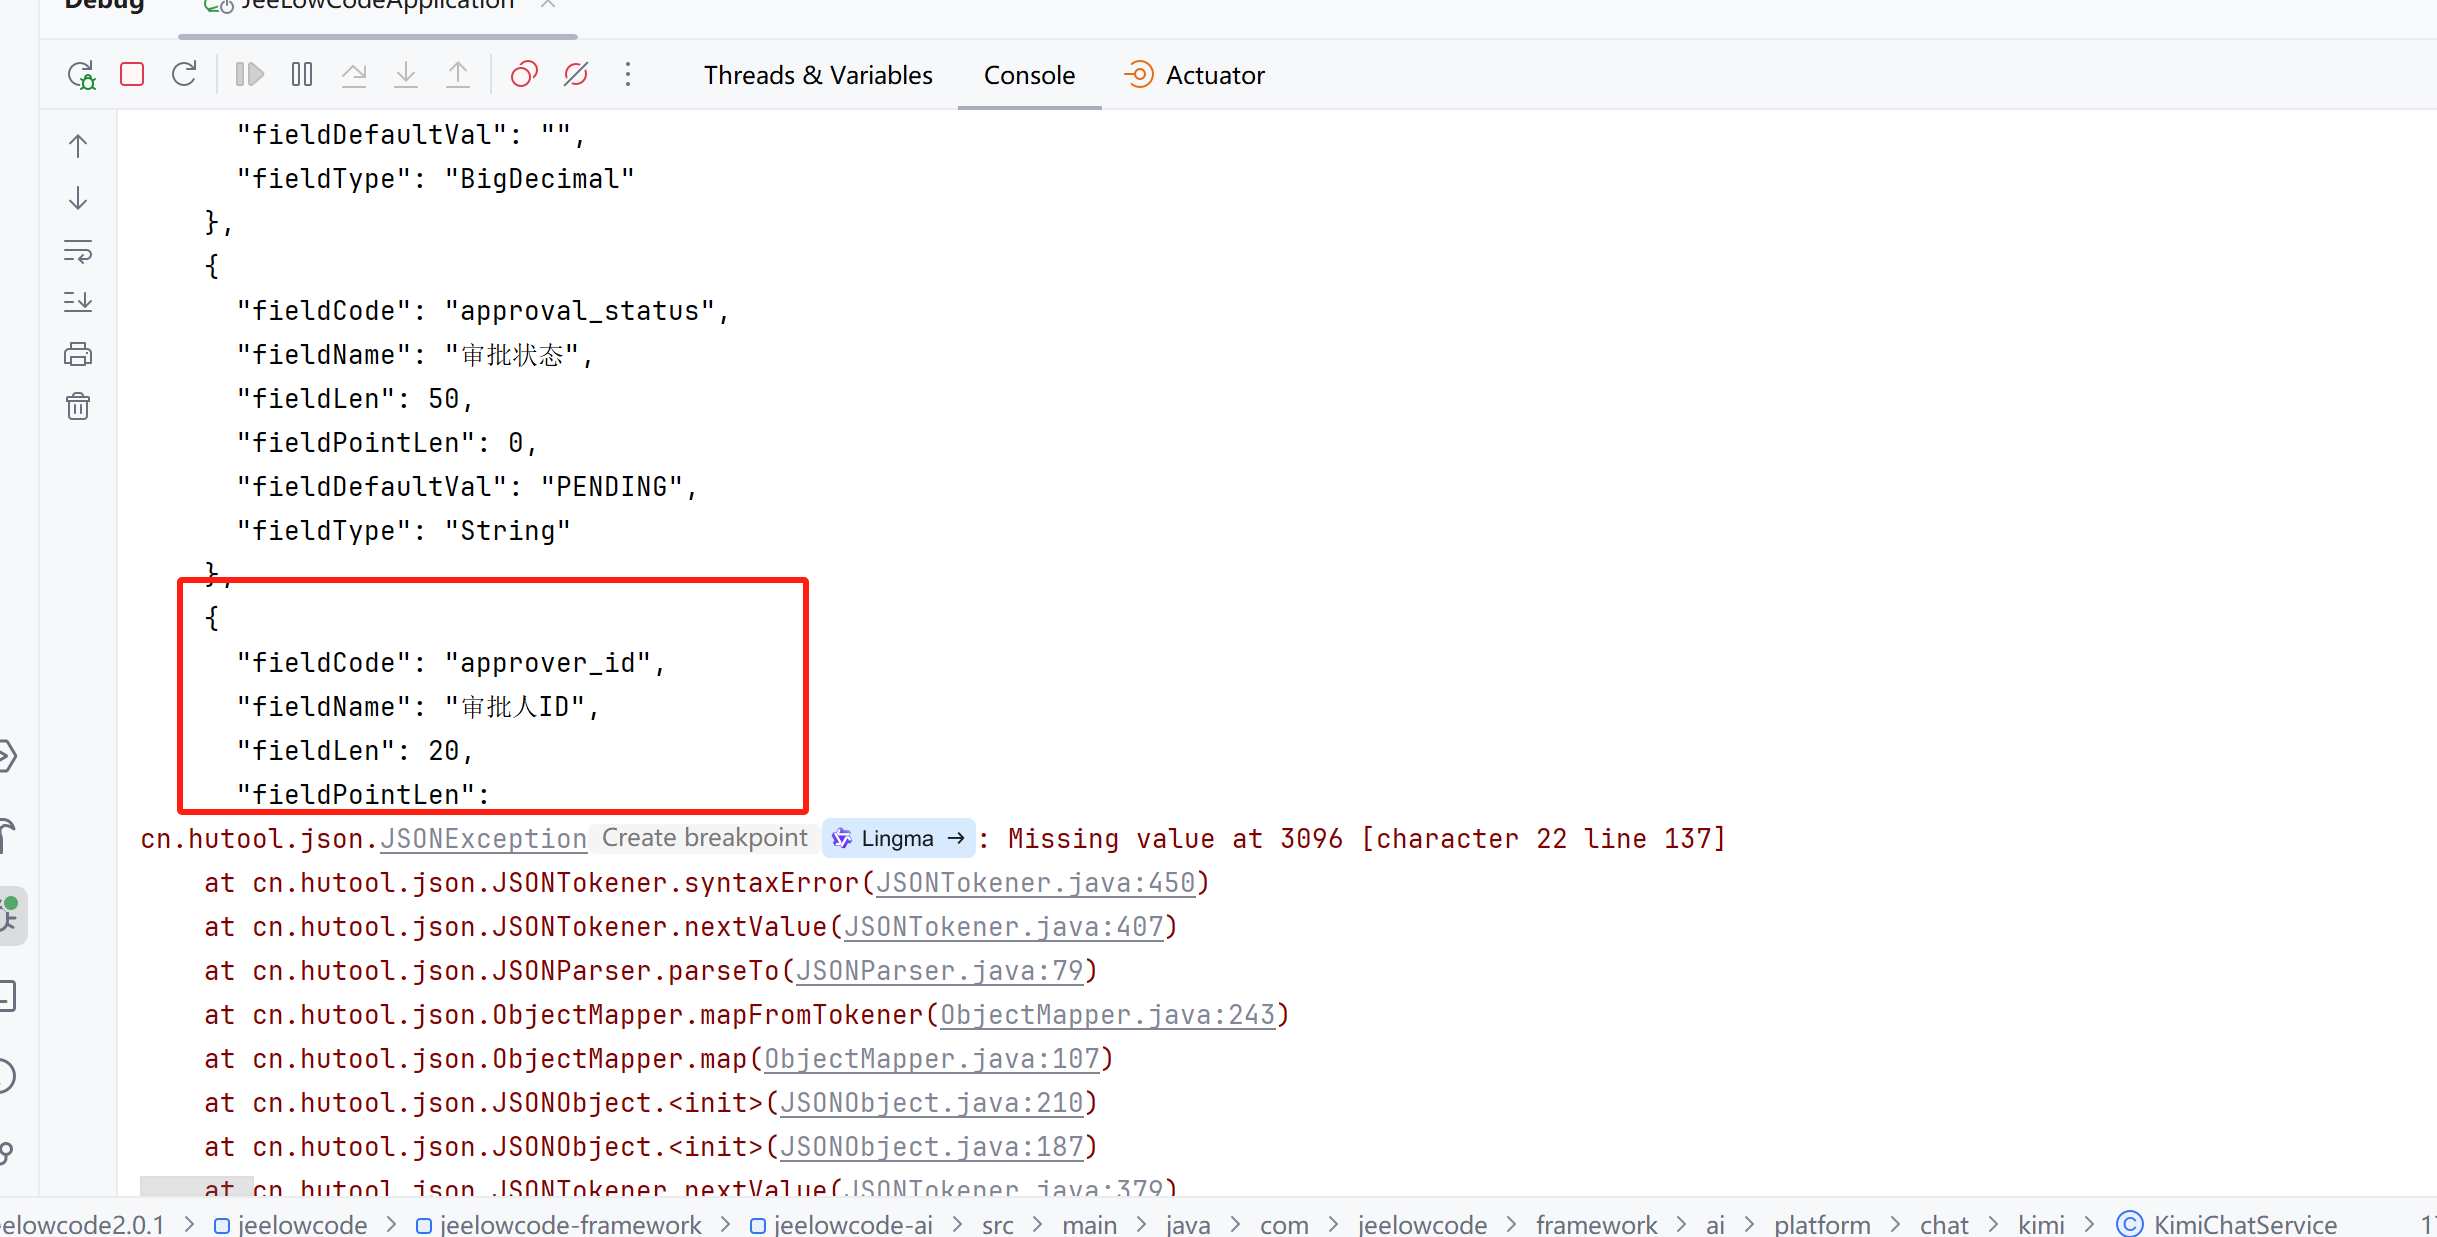The height and width of the screenshot is (1237, 2437).
Task: Click java breadcrumb item
Action: coord(1188,1224)
